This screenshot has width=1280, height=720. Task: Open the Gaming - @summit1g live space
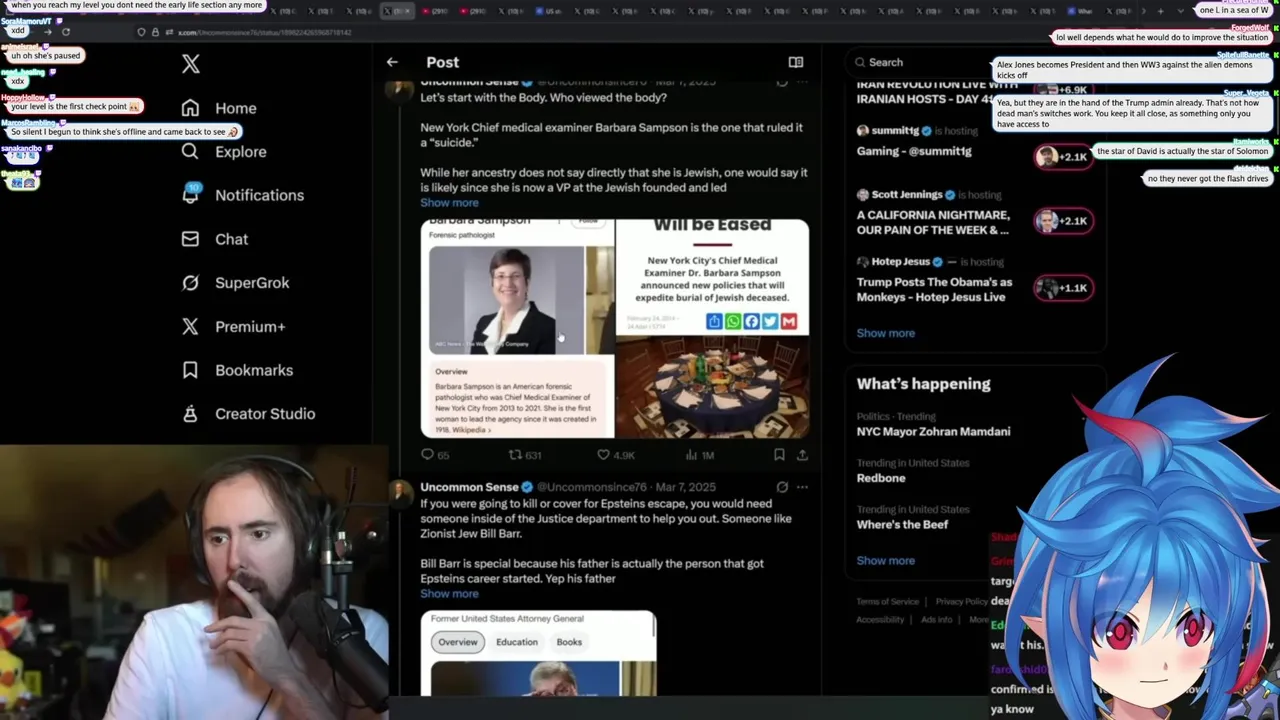(914, 151)
